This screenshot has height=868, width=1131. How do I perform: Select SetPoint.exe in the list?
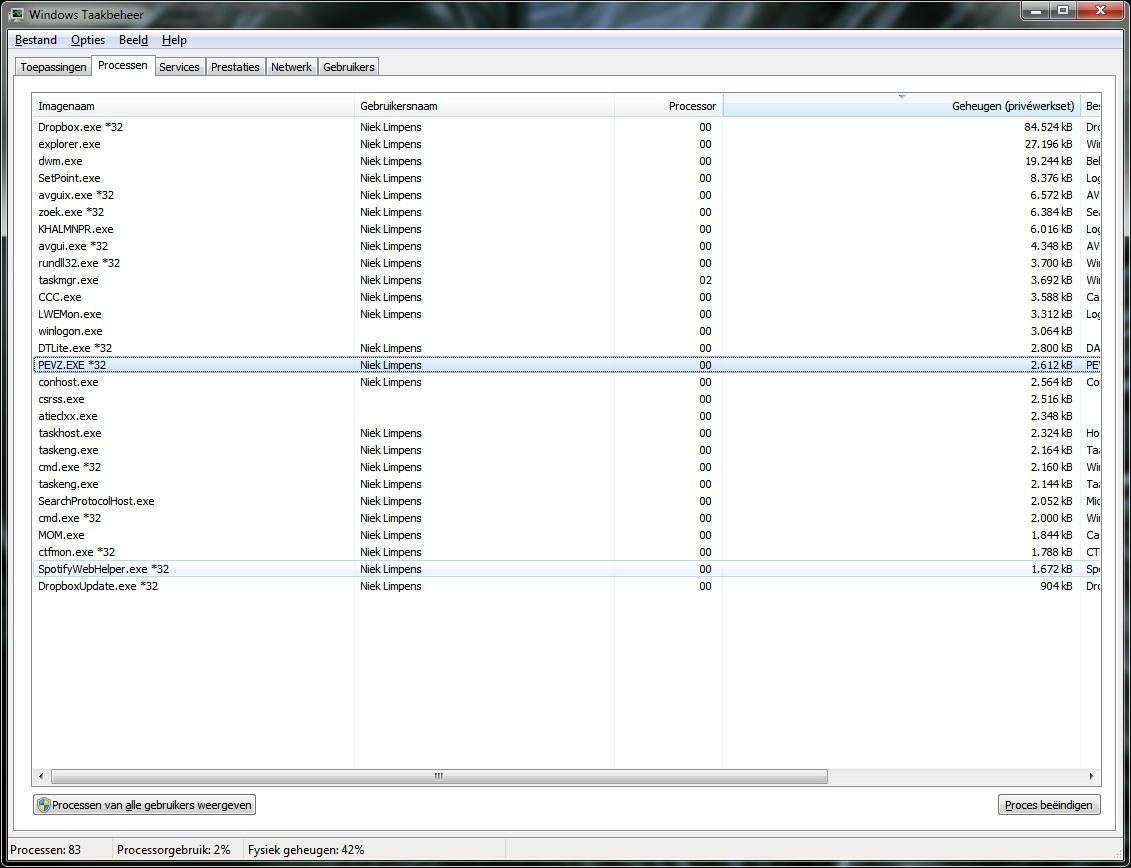(567, 178)
